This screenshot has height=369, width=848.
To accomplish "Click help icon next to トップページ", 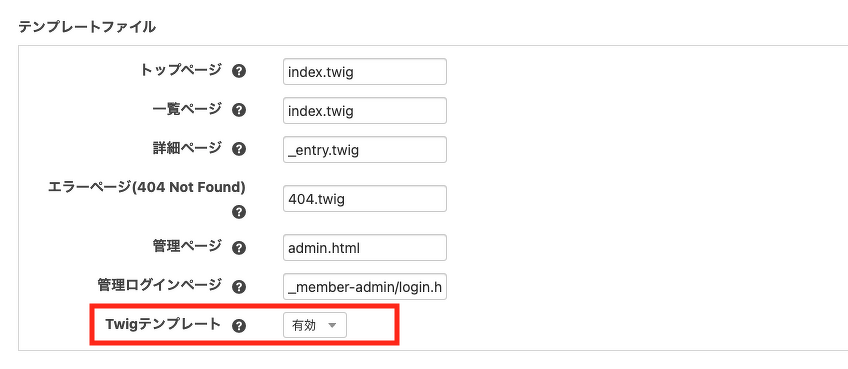I will (238, 71).
